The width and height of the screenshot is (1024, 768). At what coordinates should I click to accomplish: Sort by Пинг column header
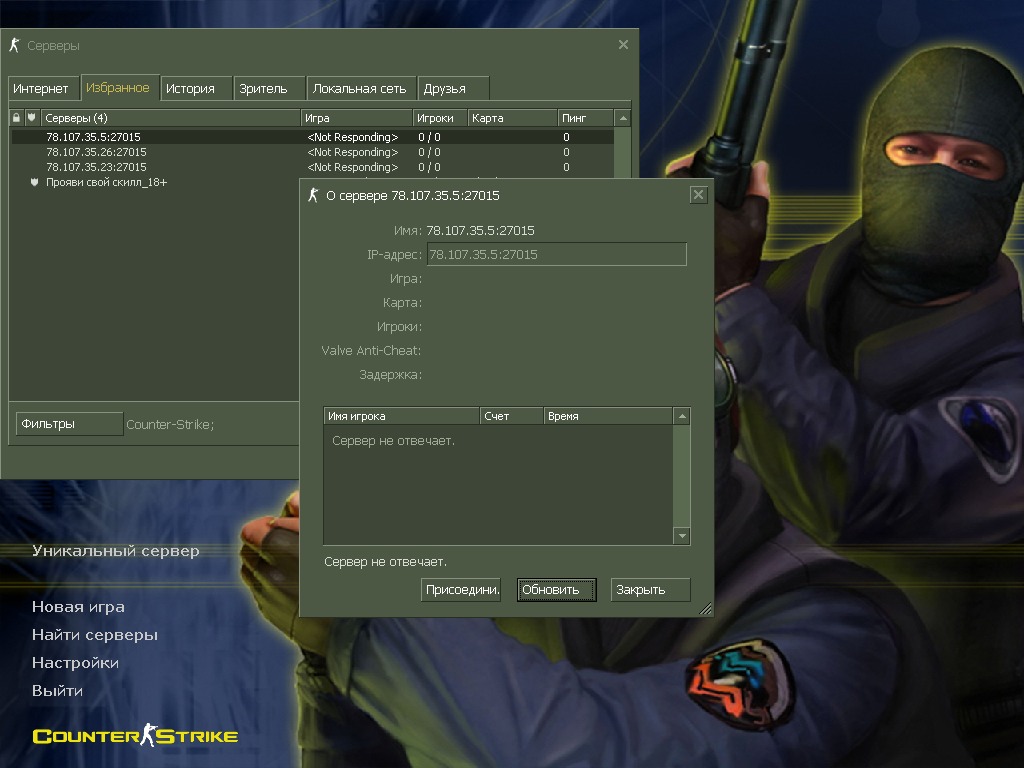[586, 118]
